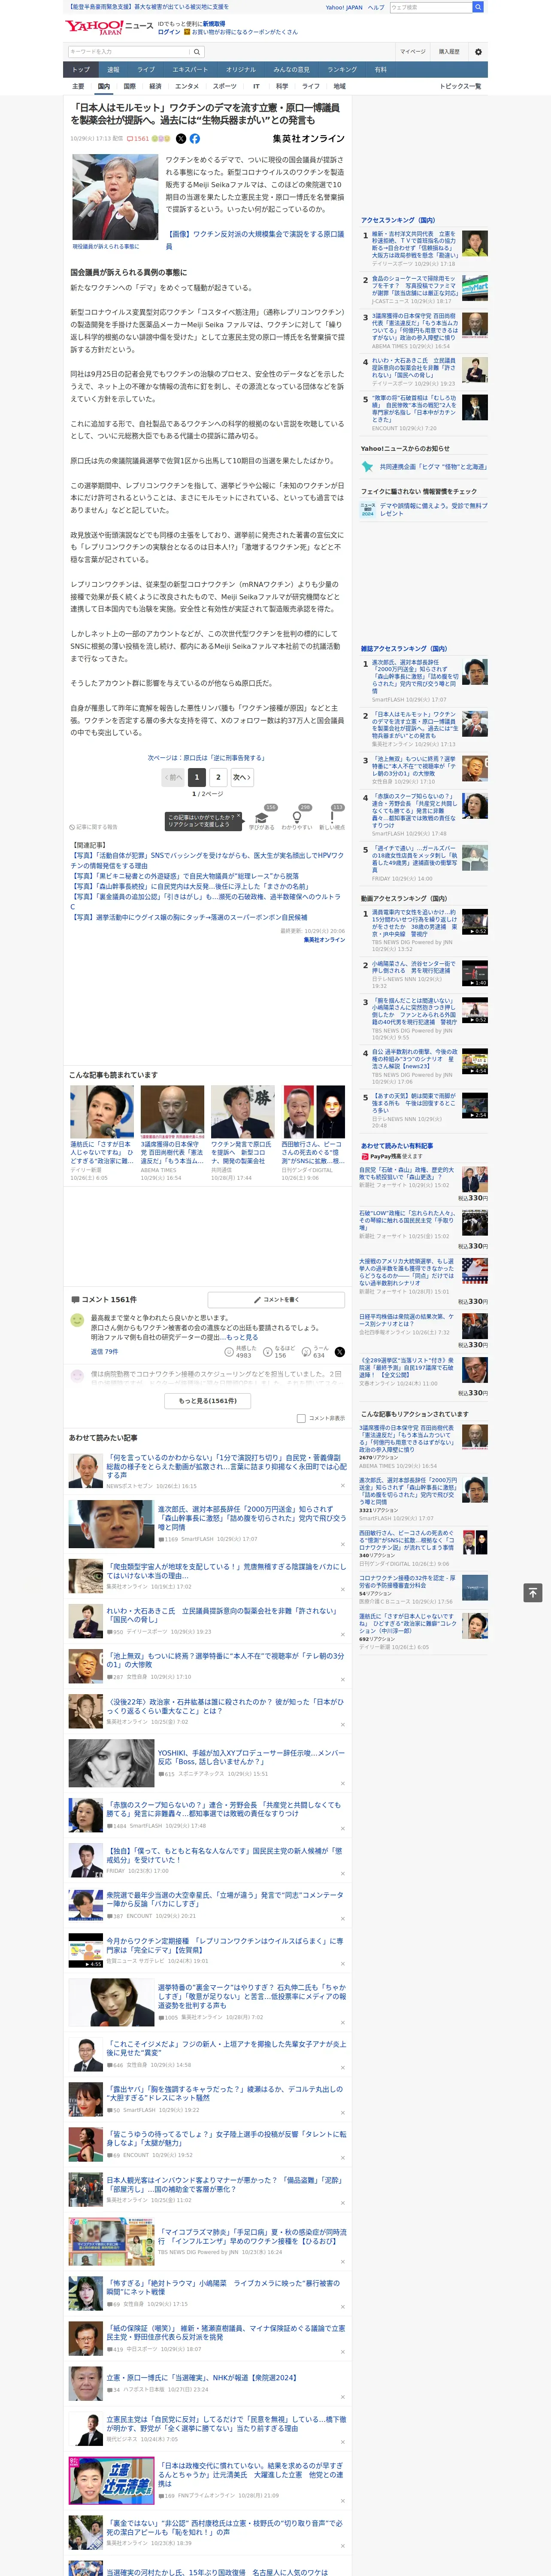551x2576 pixels.
Task: Select スポーツ category in sub navigation
Action: tap(225, 86)
